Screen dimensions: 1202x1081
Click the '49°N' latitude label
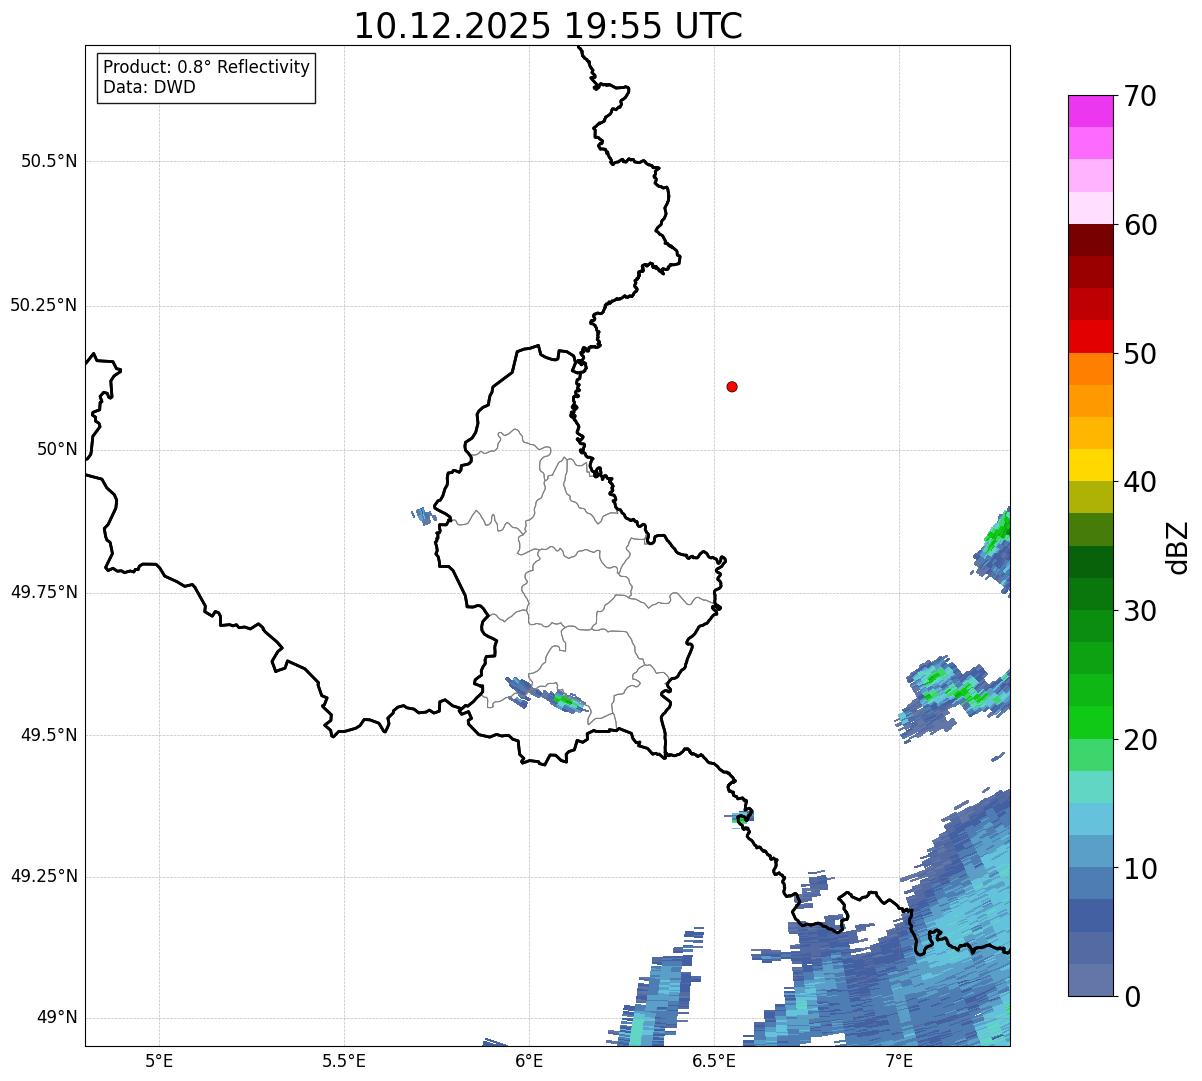point(58,1018)
